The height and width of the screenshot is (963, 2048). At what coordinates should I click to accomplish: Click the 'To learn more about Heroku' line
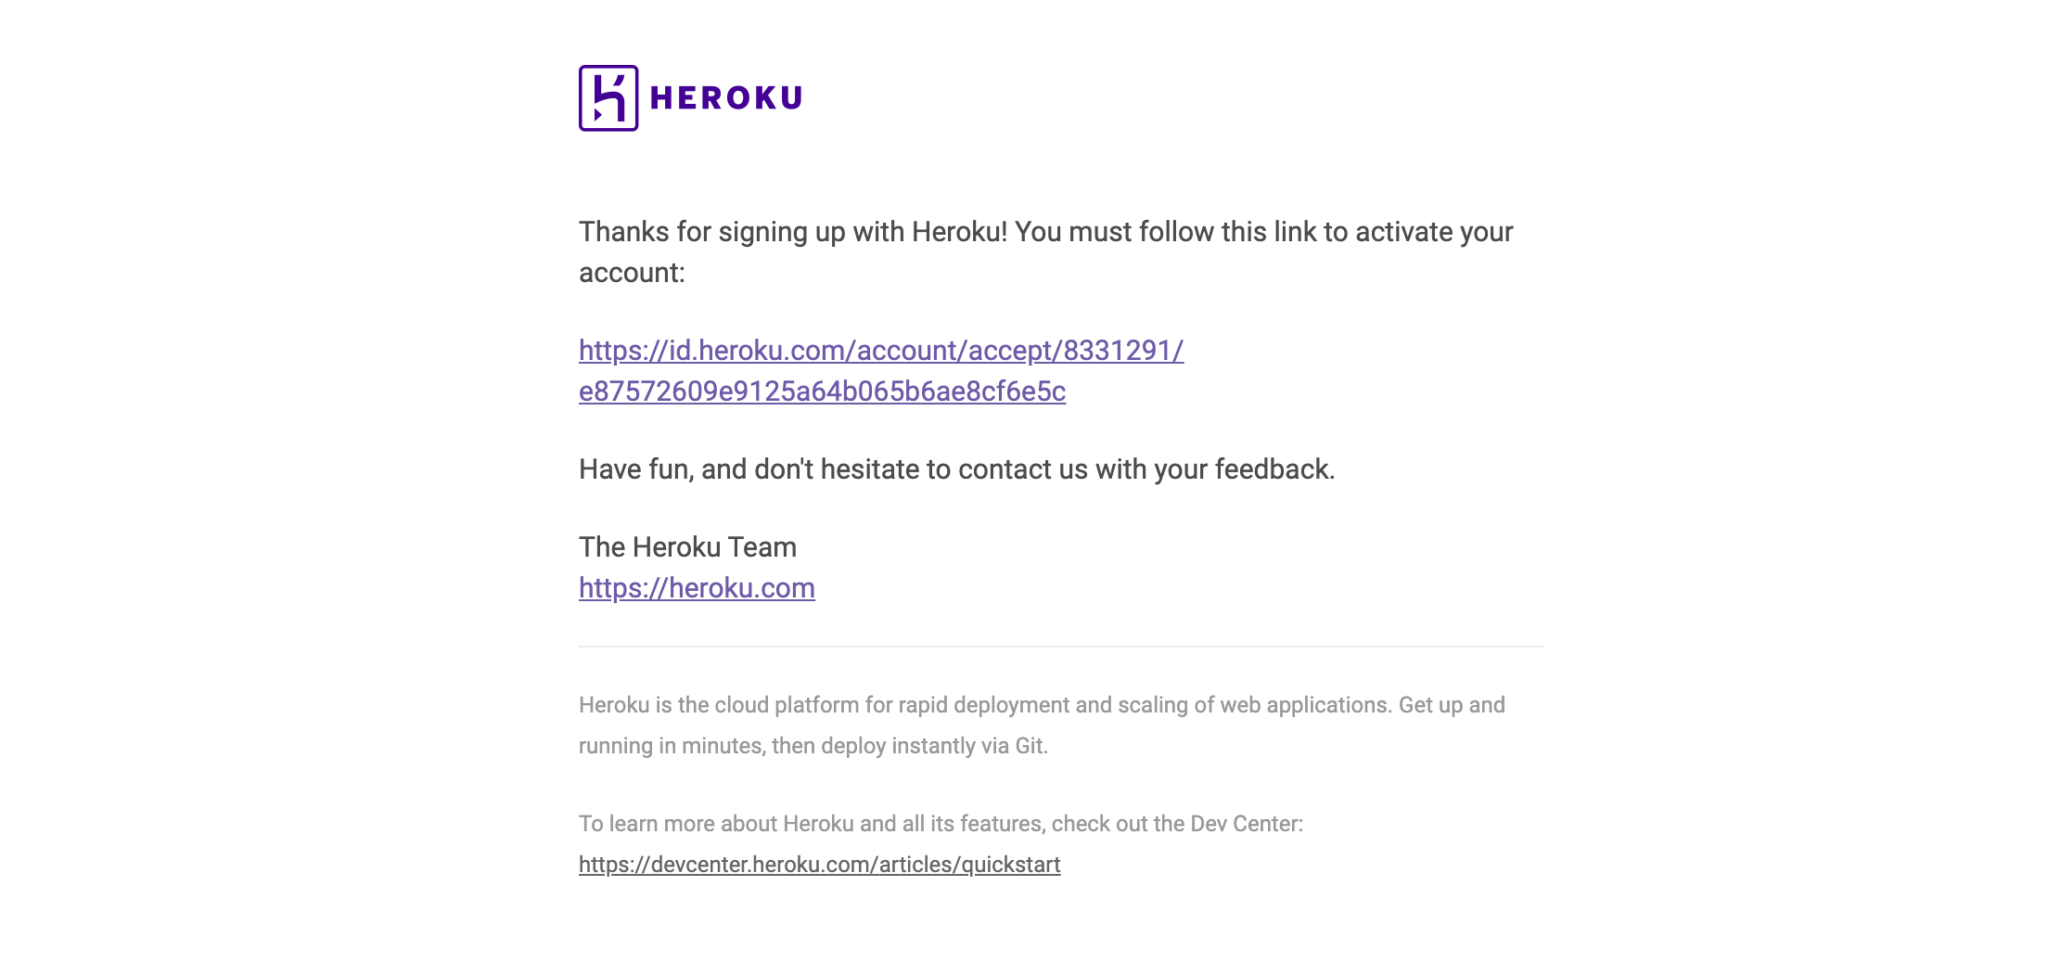(x=941, y=824)
